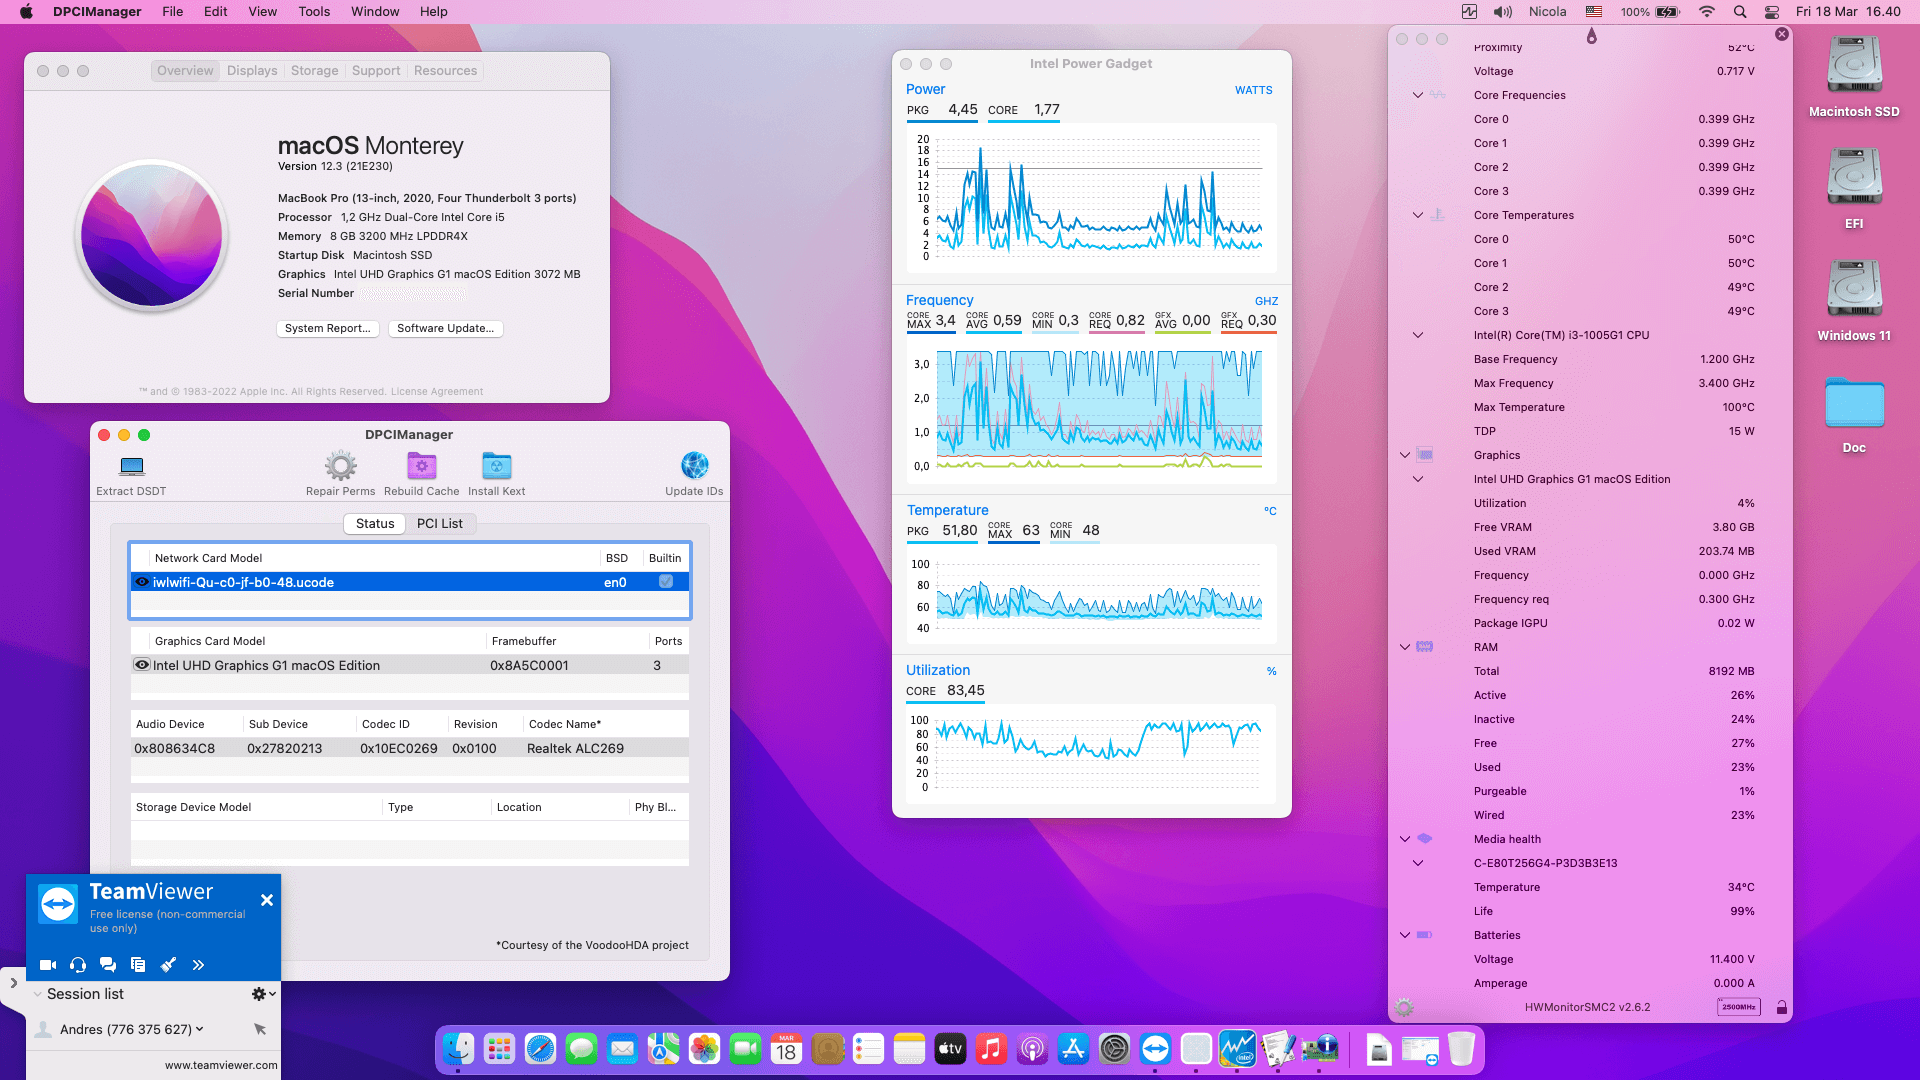Open Finder from the Dock
The image size is (1920, 1080).
click(458, 1049)
